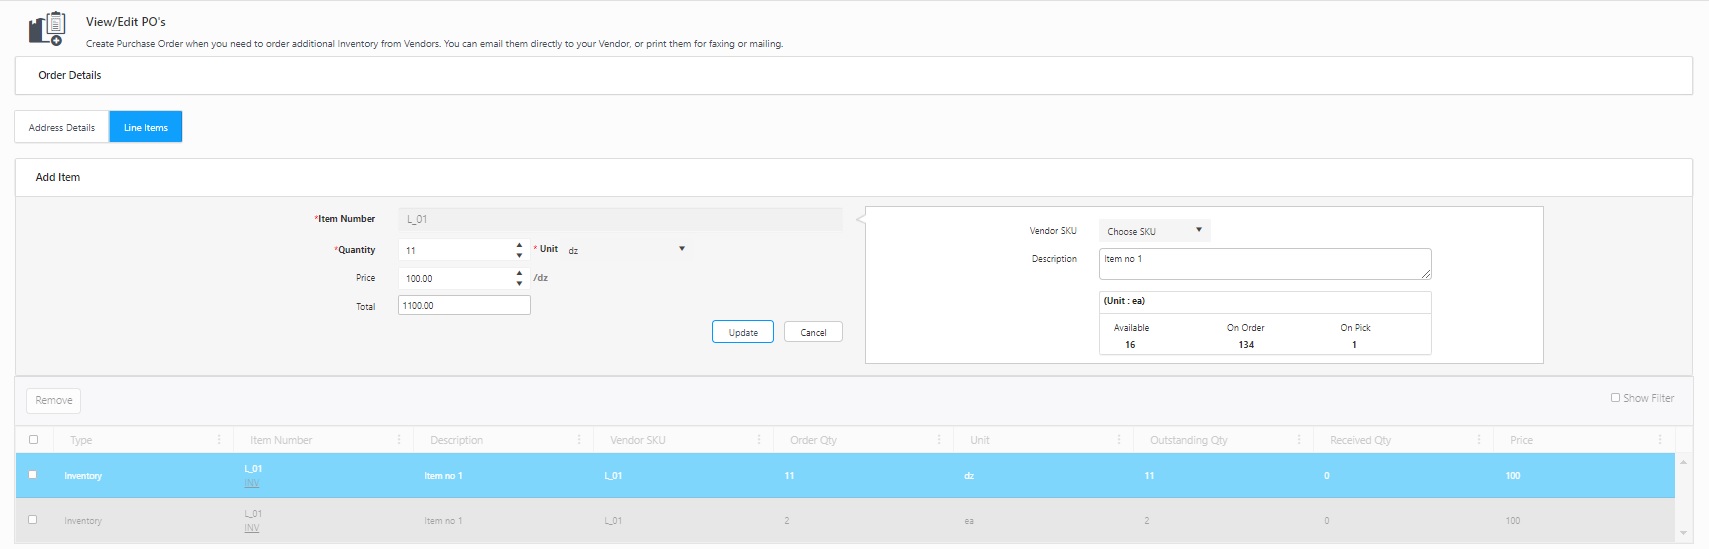Image resolution: width=1709 pixels, height=549 pixels.
Task: Expand the Unit dropdown showing dz
Action: click(626, 250)
